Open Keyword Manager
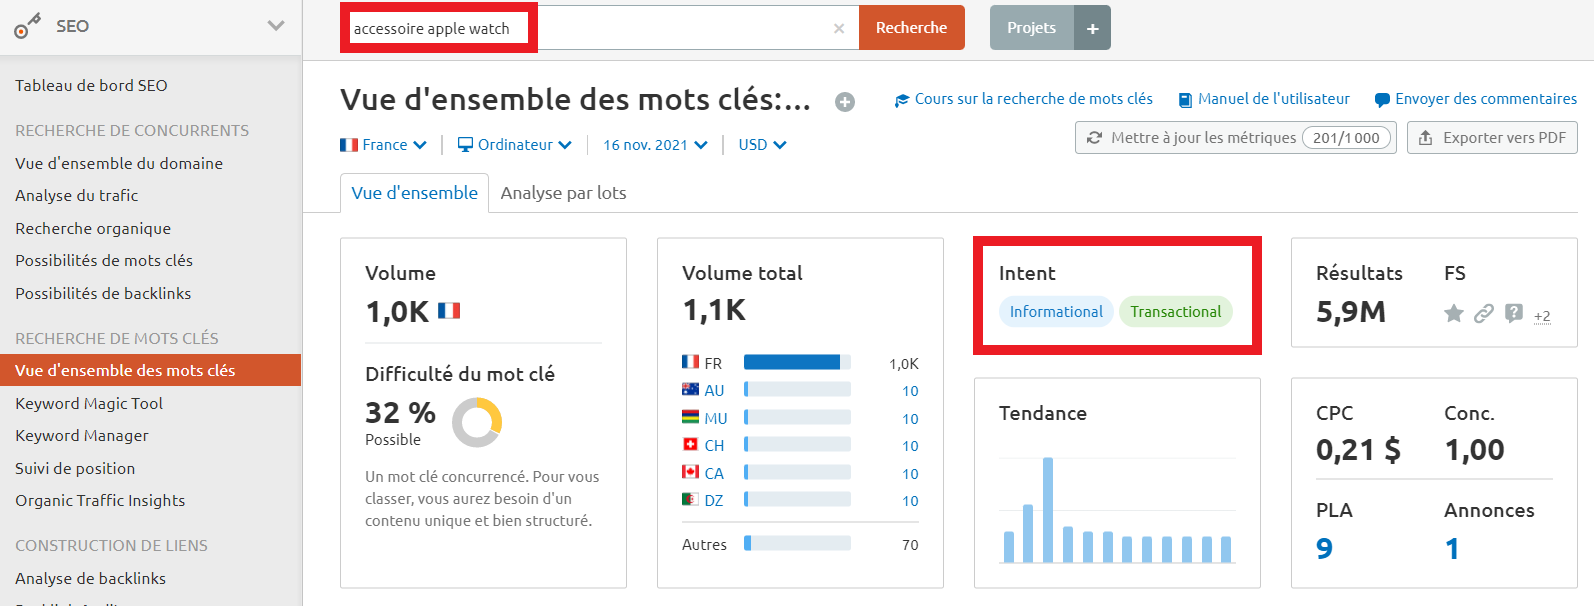 coord(82,436)
